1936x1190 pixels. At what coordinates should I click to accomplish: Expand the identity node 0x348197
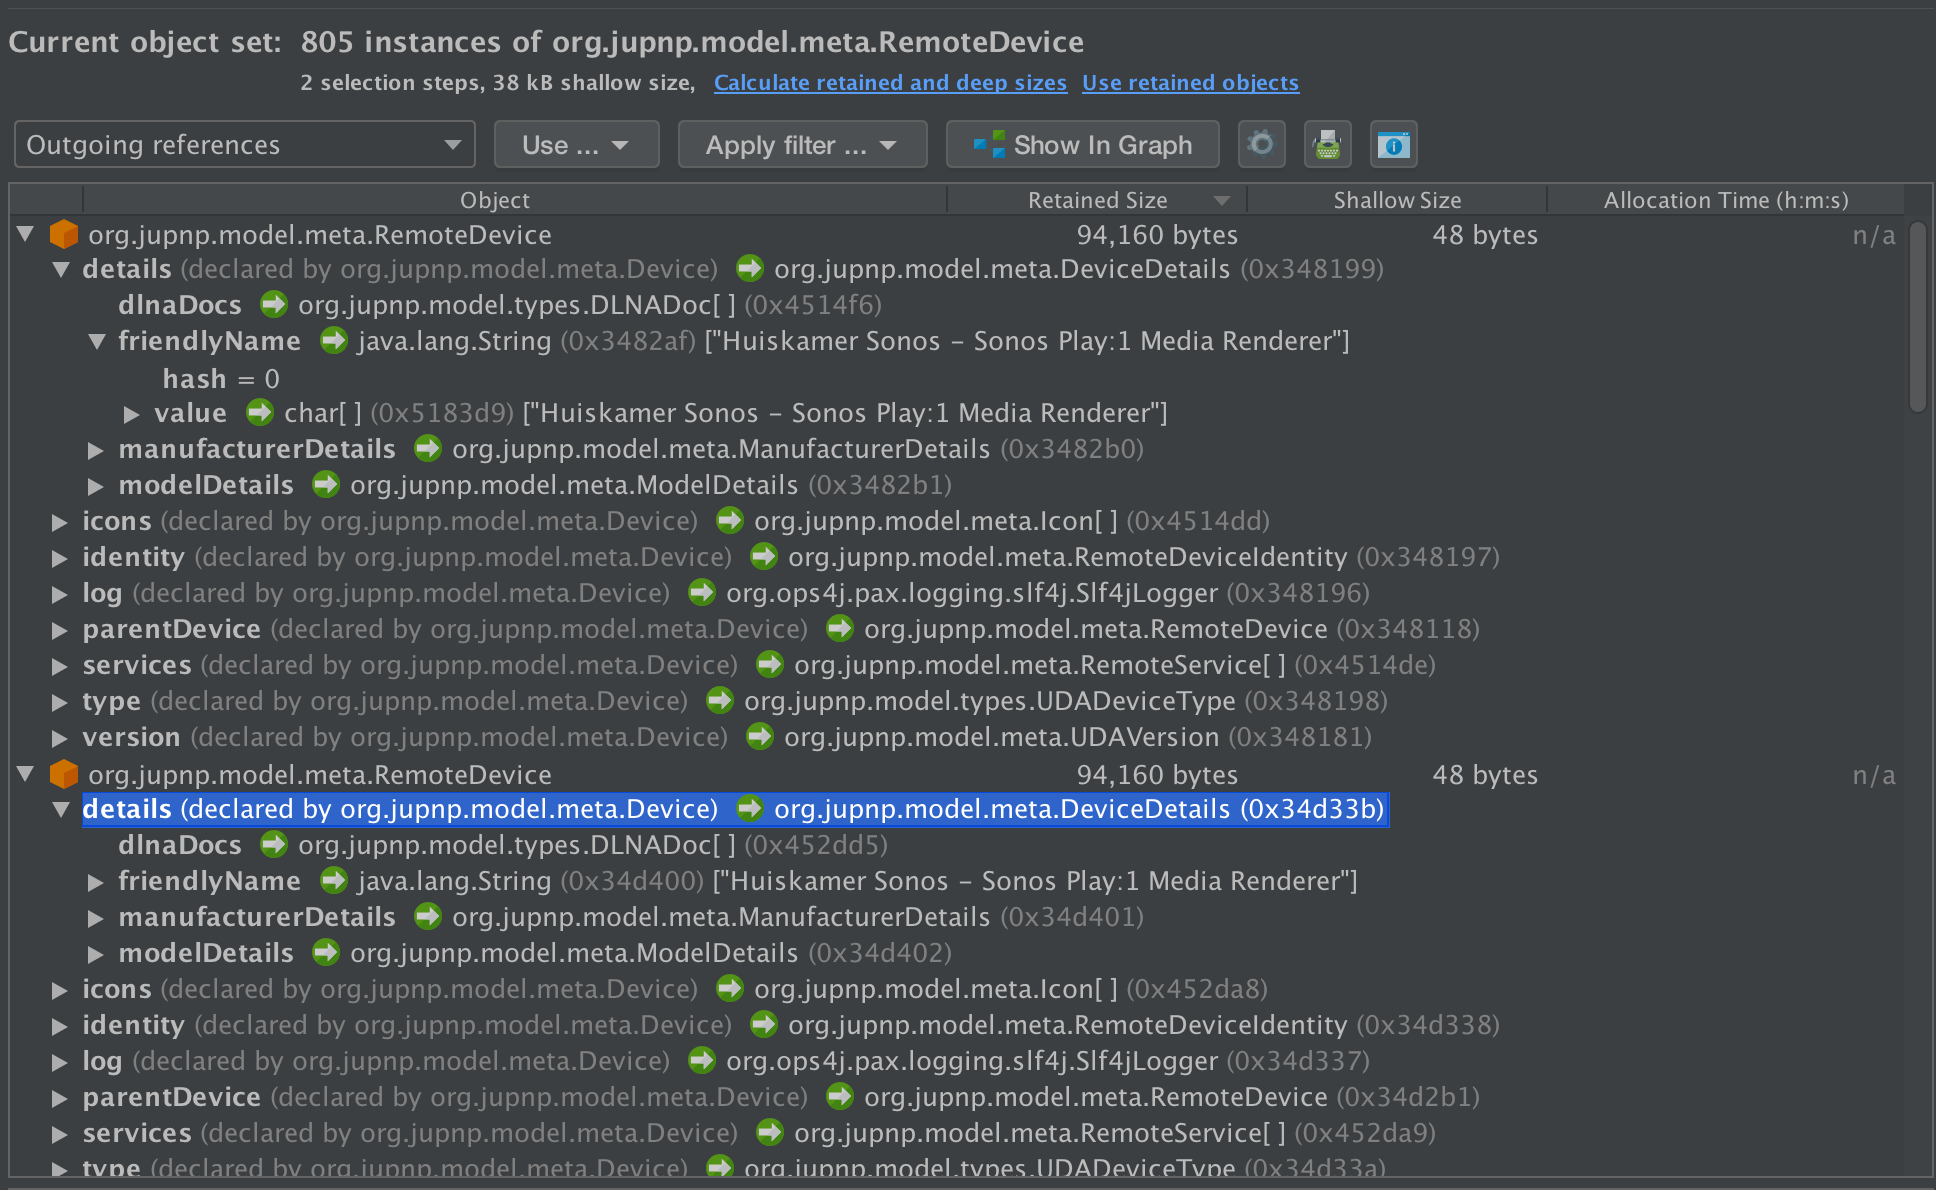pos(59,558)
